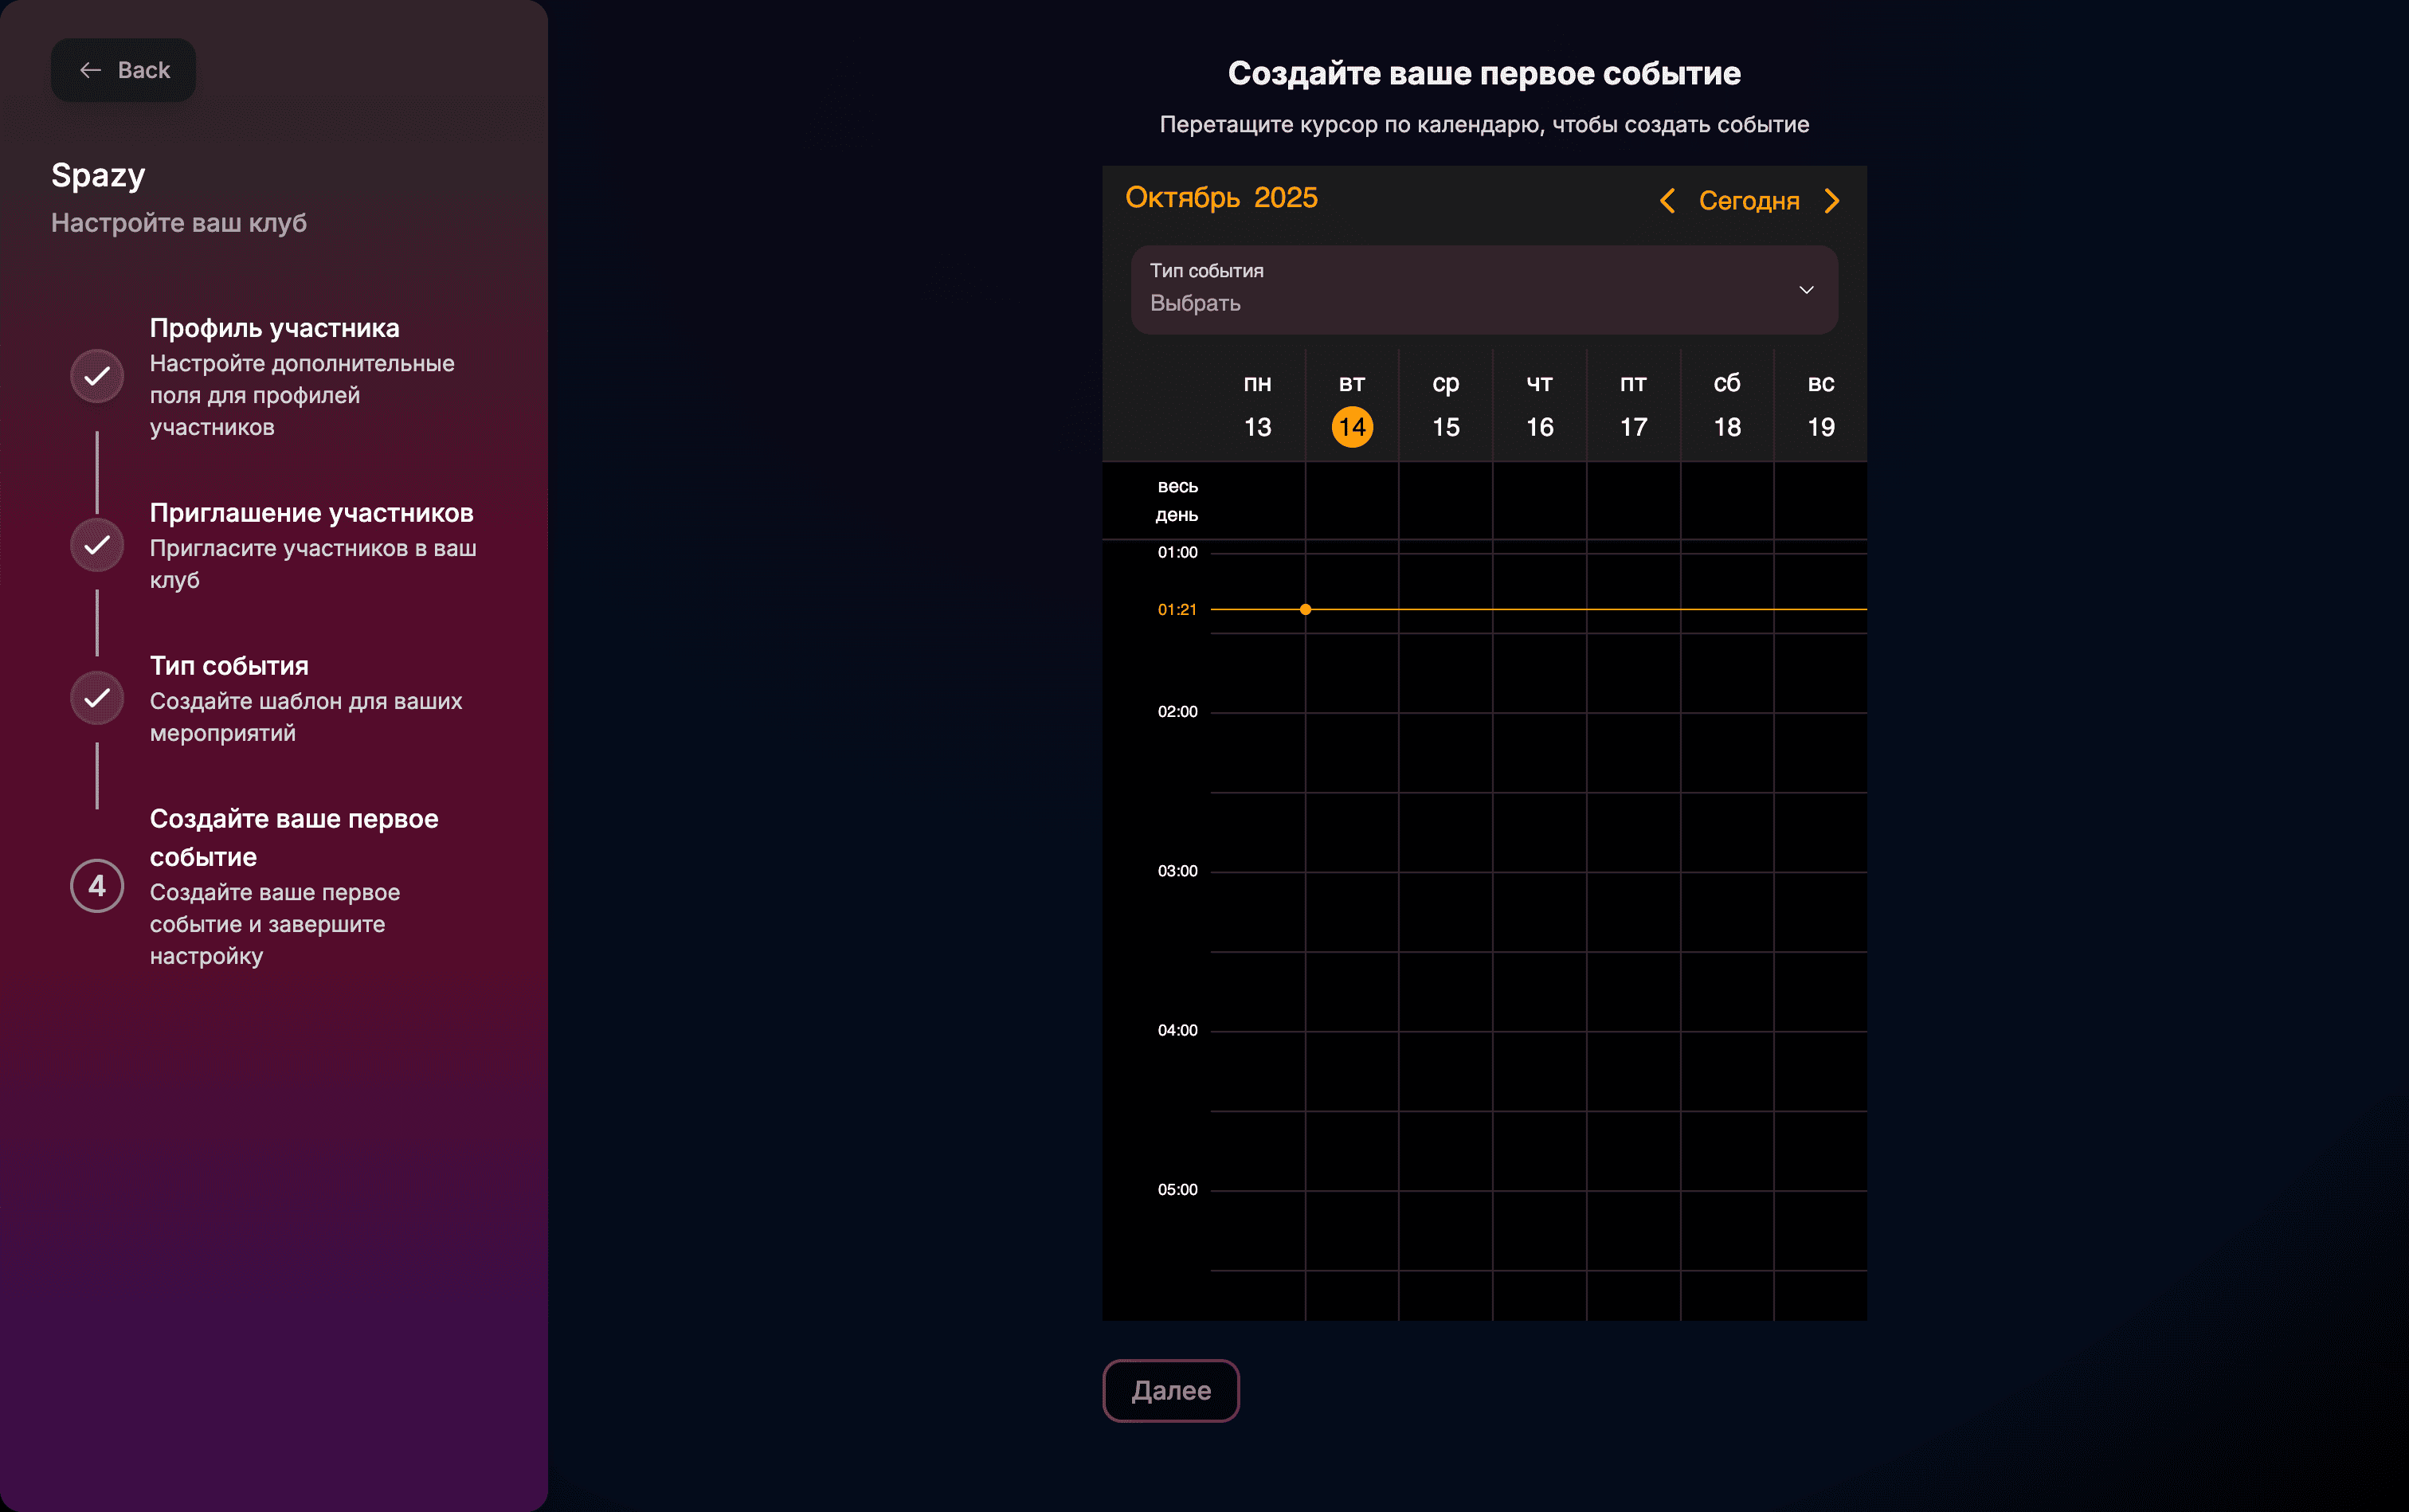
Task: Go to previous week chevron
Action: (x=1667, y=201)
